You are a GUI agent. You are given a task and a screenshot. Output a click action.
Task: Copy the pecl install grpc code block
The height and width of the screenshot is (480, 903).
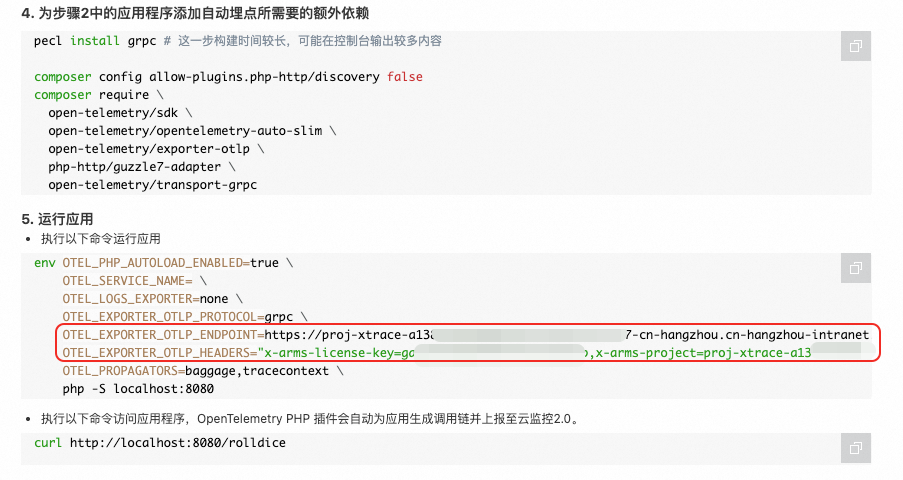tap(856, 46)
